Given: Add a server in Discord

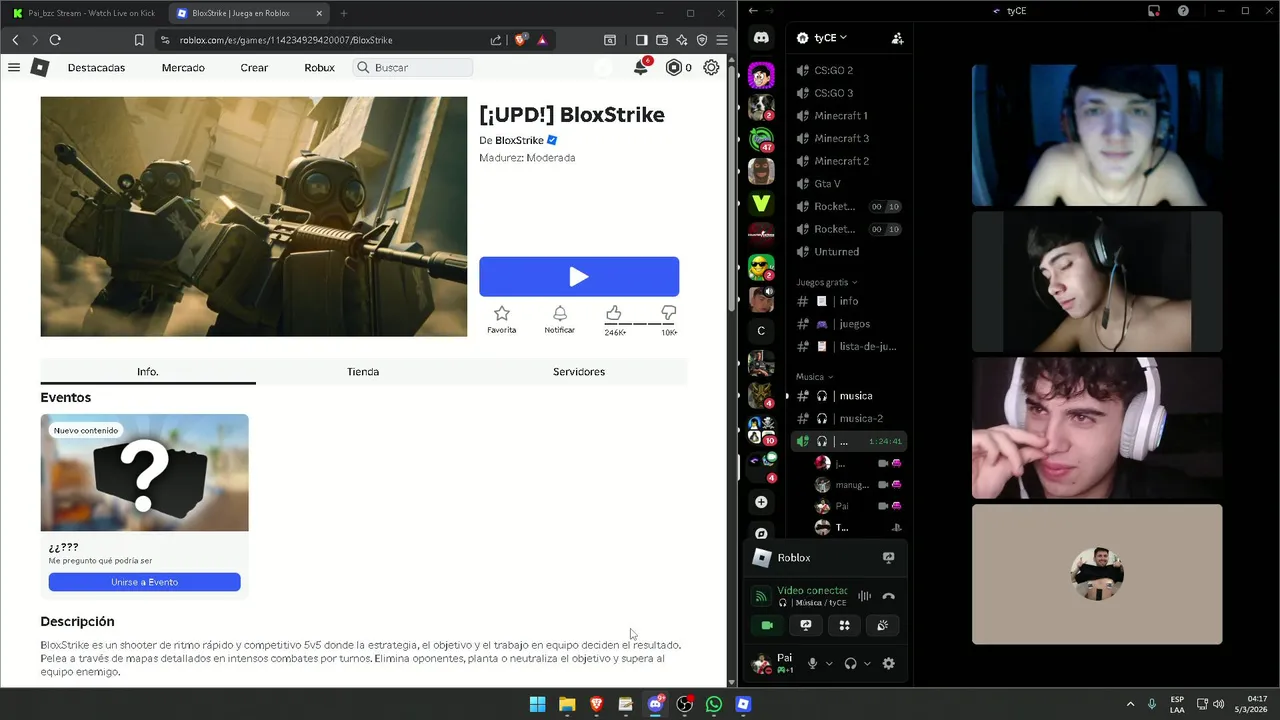Looking at the screenshot, I should (x=761, y=502).
